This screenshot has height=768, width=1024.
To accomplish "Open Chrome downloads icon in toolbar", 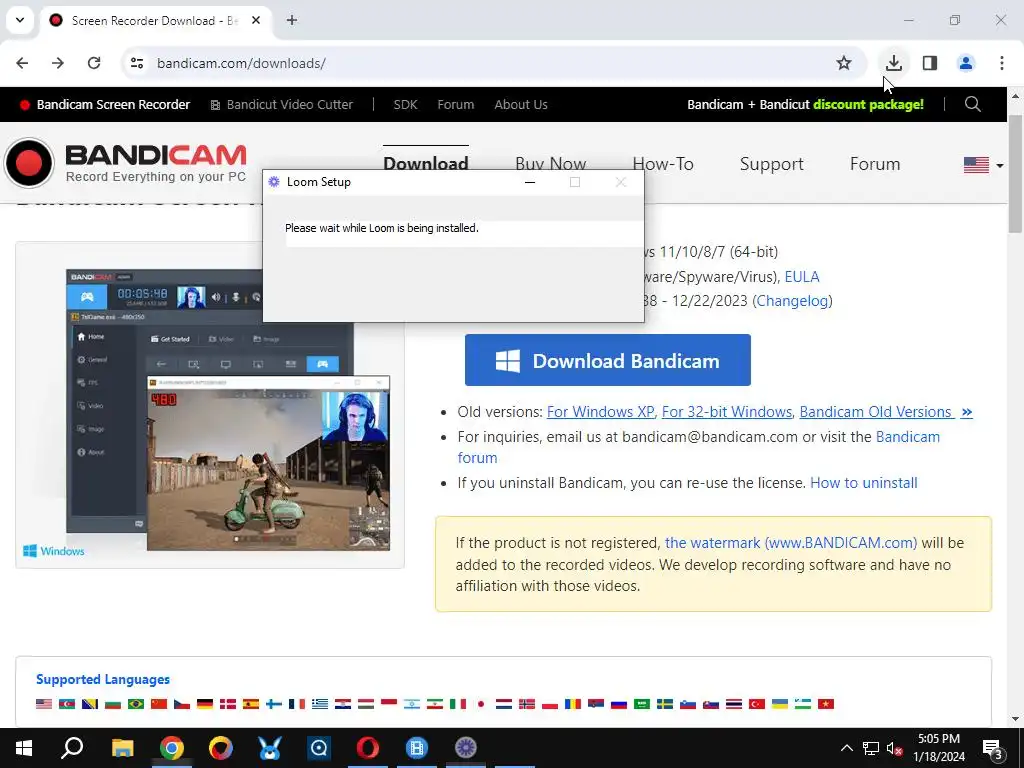I will tap(893, 63).
